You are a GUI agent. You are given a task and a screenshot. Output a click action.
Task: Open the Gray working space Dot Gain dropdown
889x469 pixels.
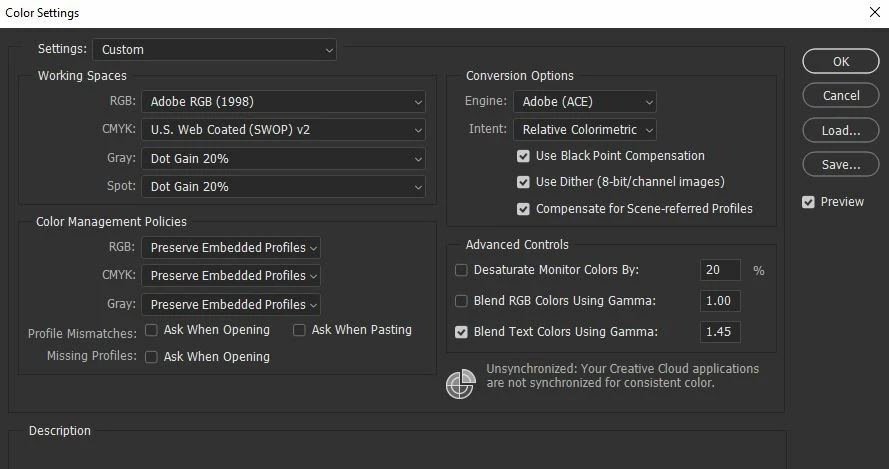283,159
